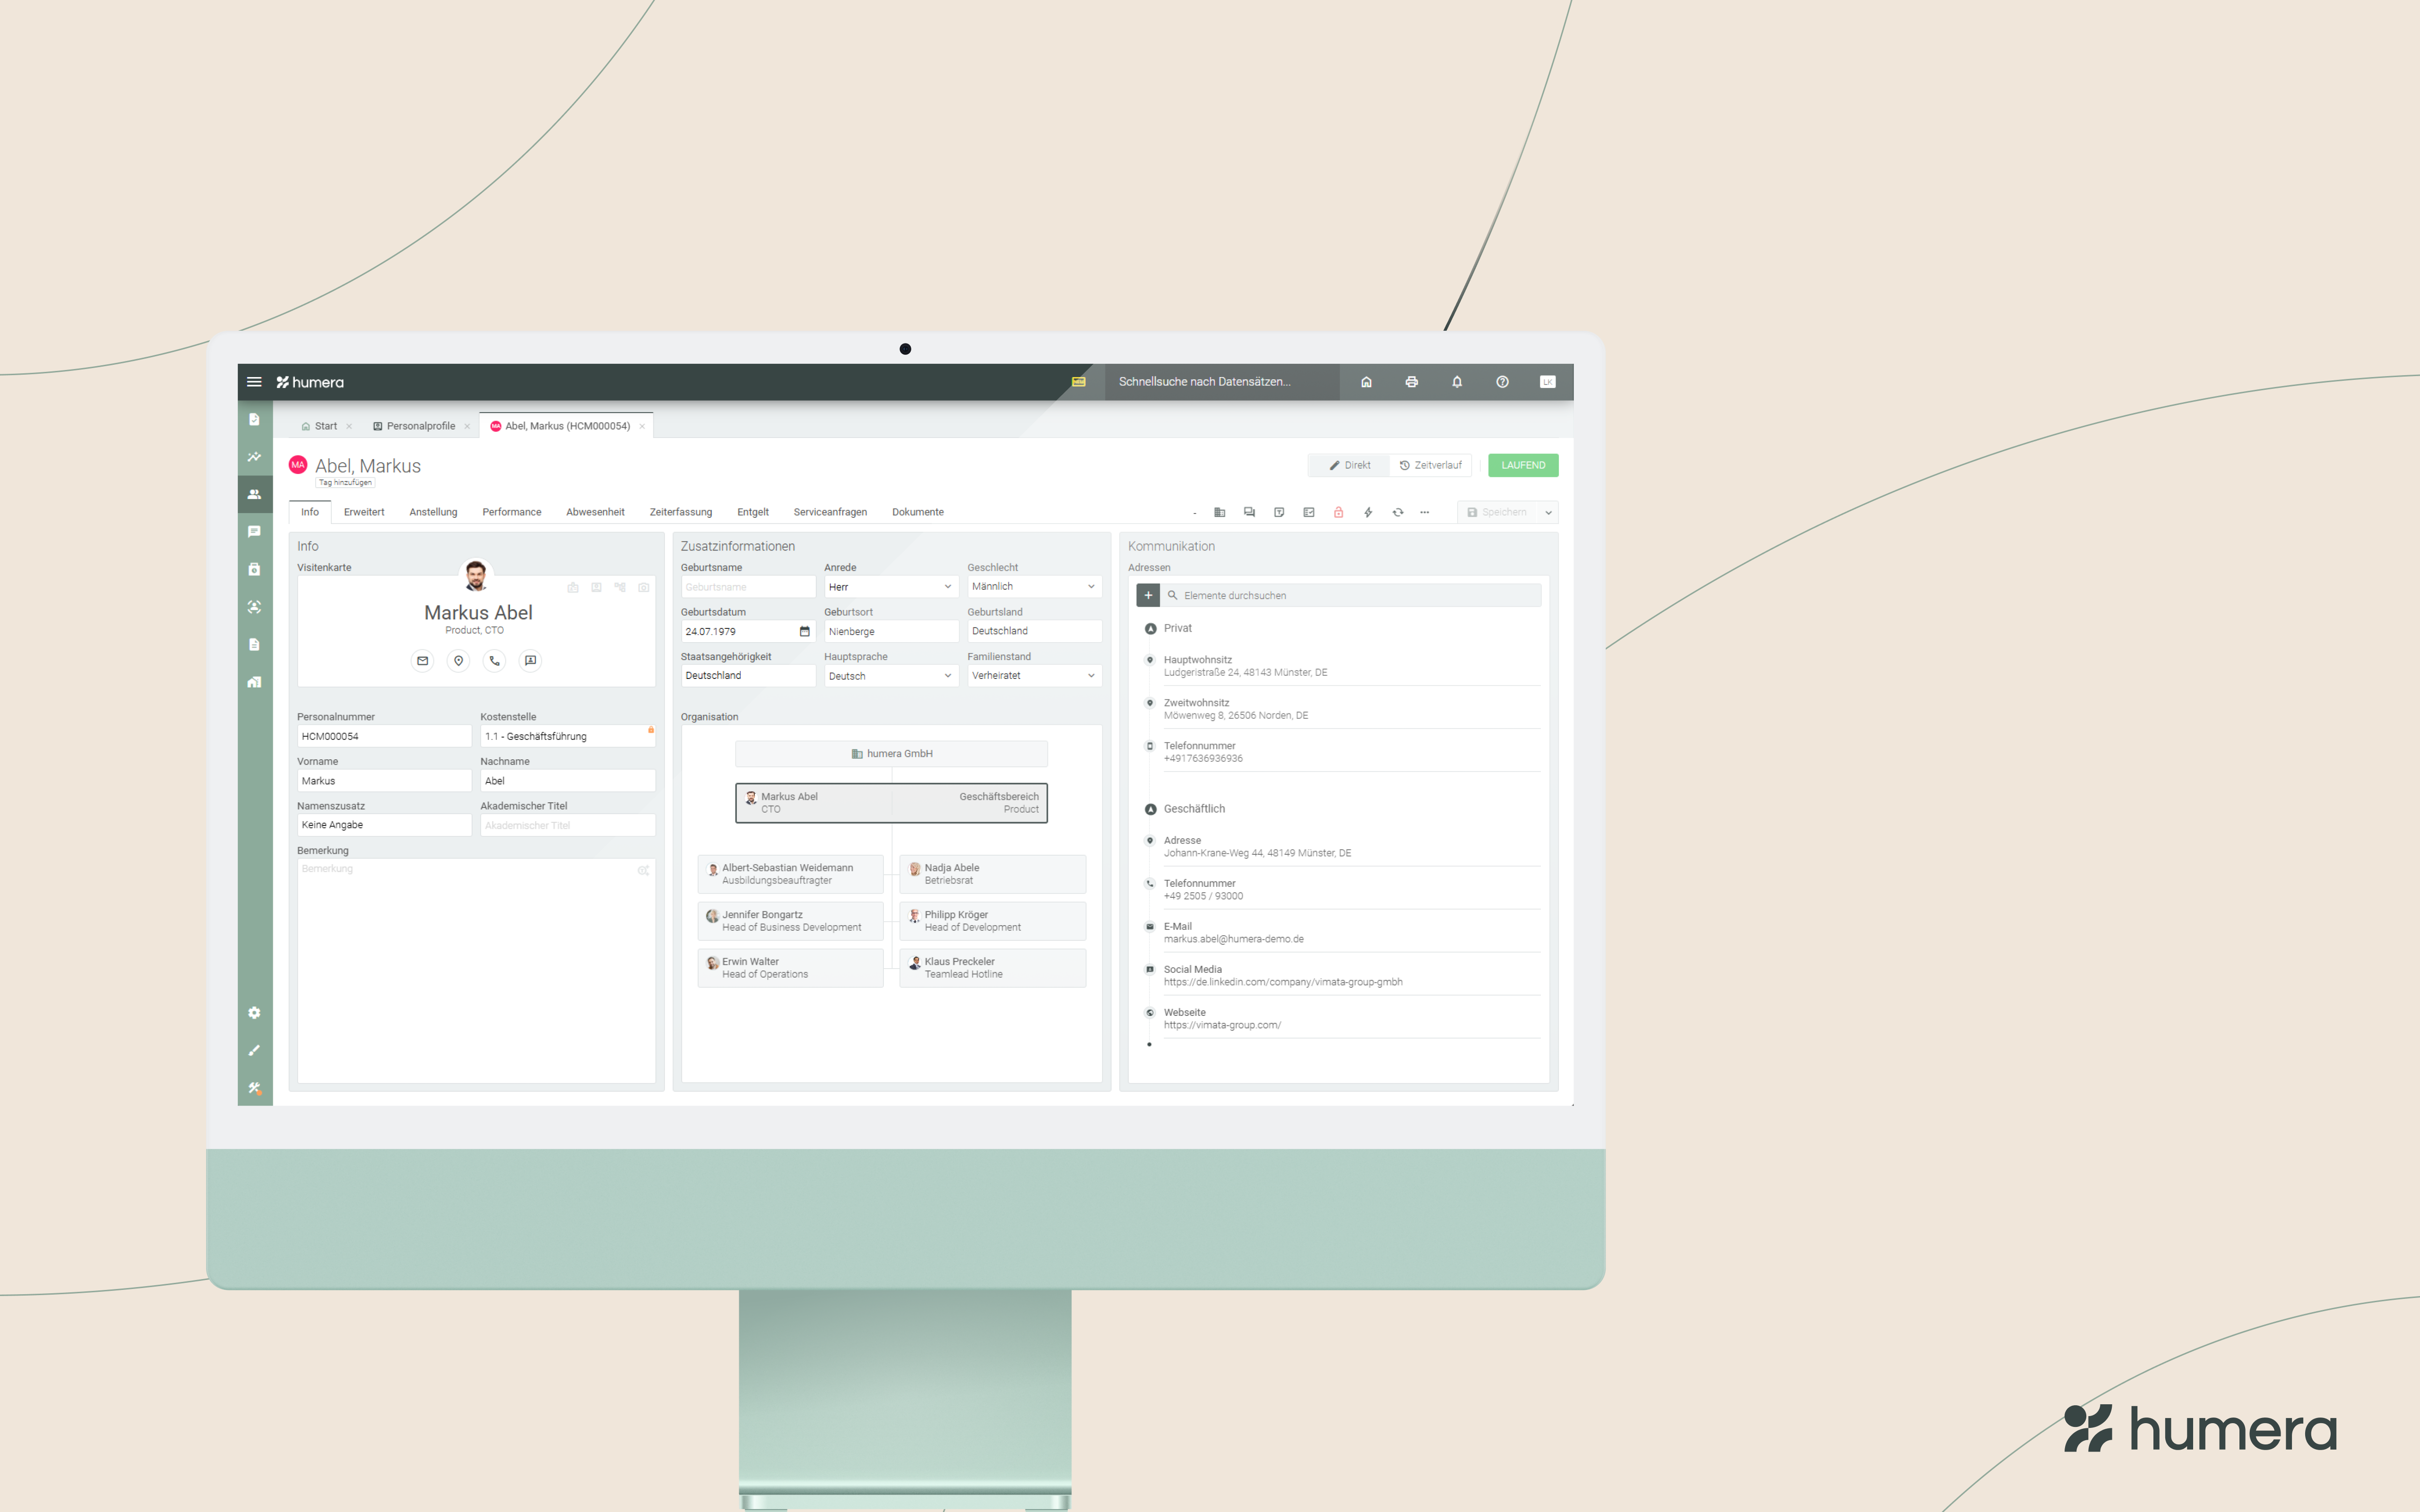
Task: Collapse the Geschäftlich address group
Action: tap(1150, 809)
